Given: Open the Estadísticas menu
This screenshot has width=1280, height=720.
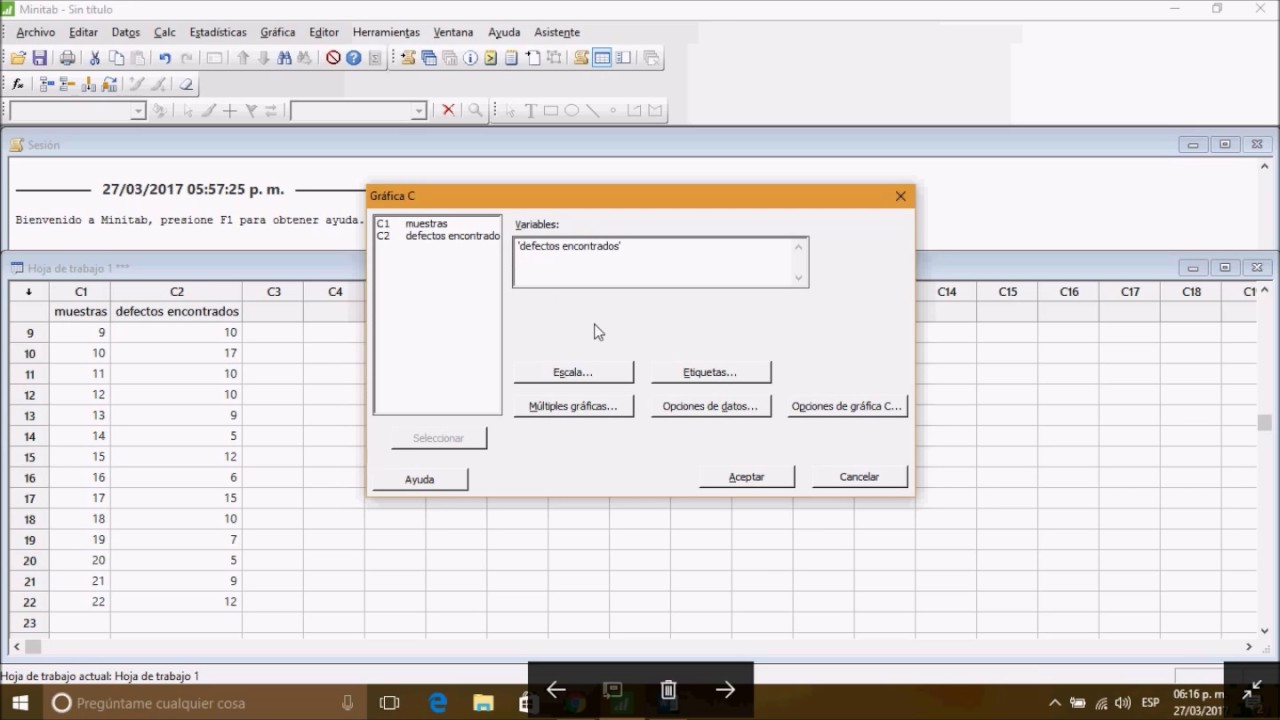Looking at the screenshot, I should pos(217,32).
